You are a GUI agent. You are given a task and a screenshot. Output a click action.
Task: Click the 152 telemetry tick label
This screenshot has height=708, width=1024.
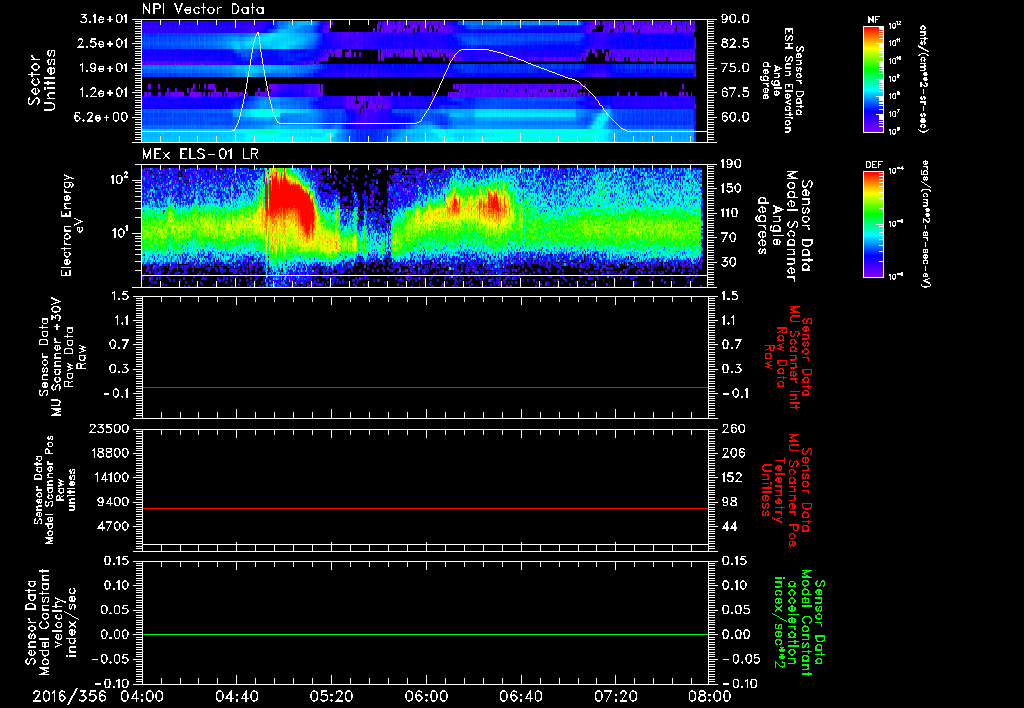(731, 477)
